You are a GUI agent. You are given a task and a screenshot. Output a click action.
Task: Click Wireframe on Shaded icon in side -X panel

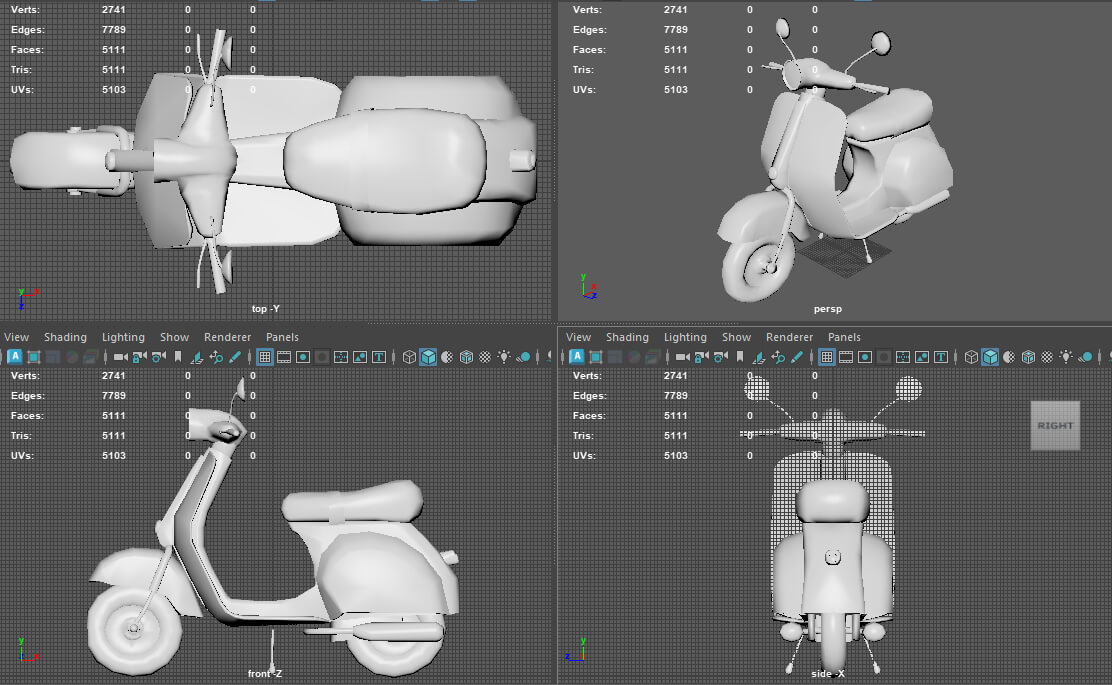click(x=1028, y=357)
